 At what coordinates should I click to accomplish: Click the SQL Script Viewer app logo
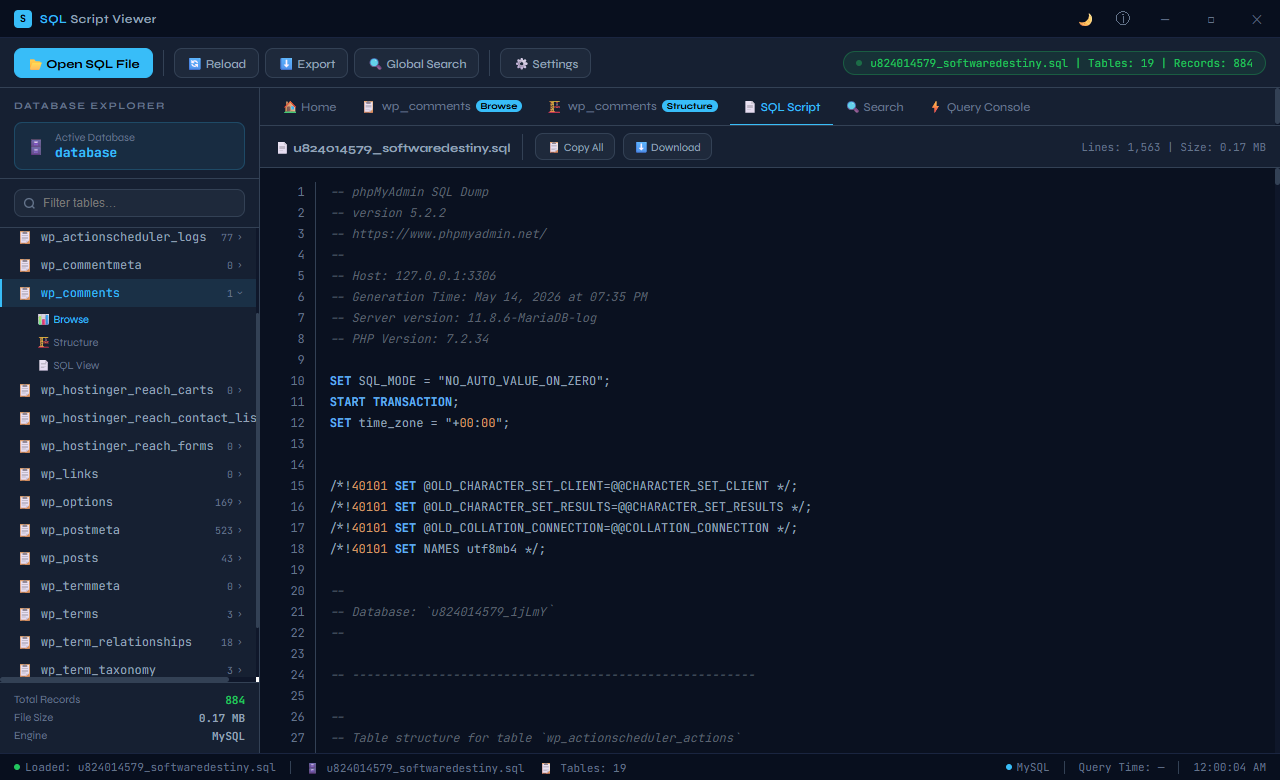tap(23, 19)
